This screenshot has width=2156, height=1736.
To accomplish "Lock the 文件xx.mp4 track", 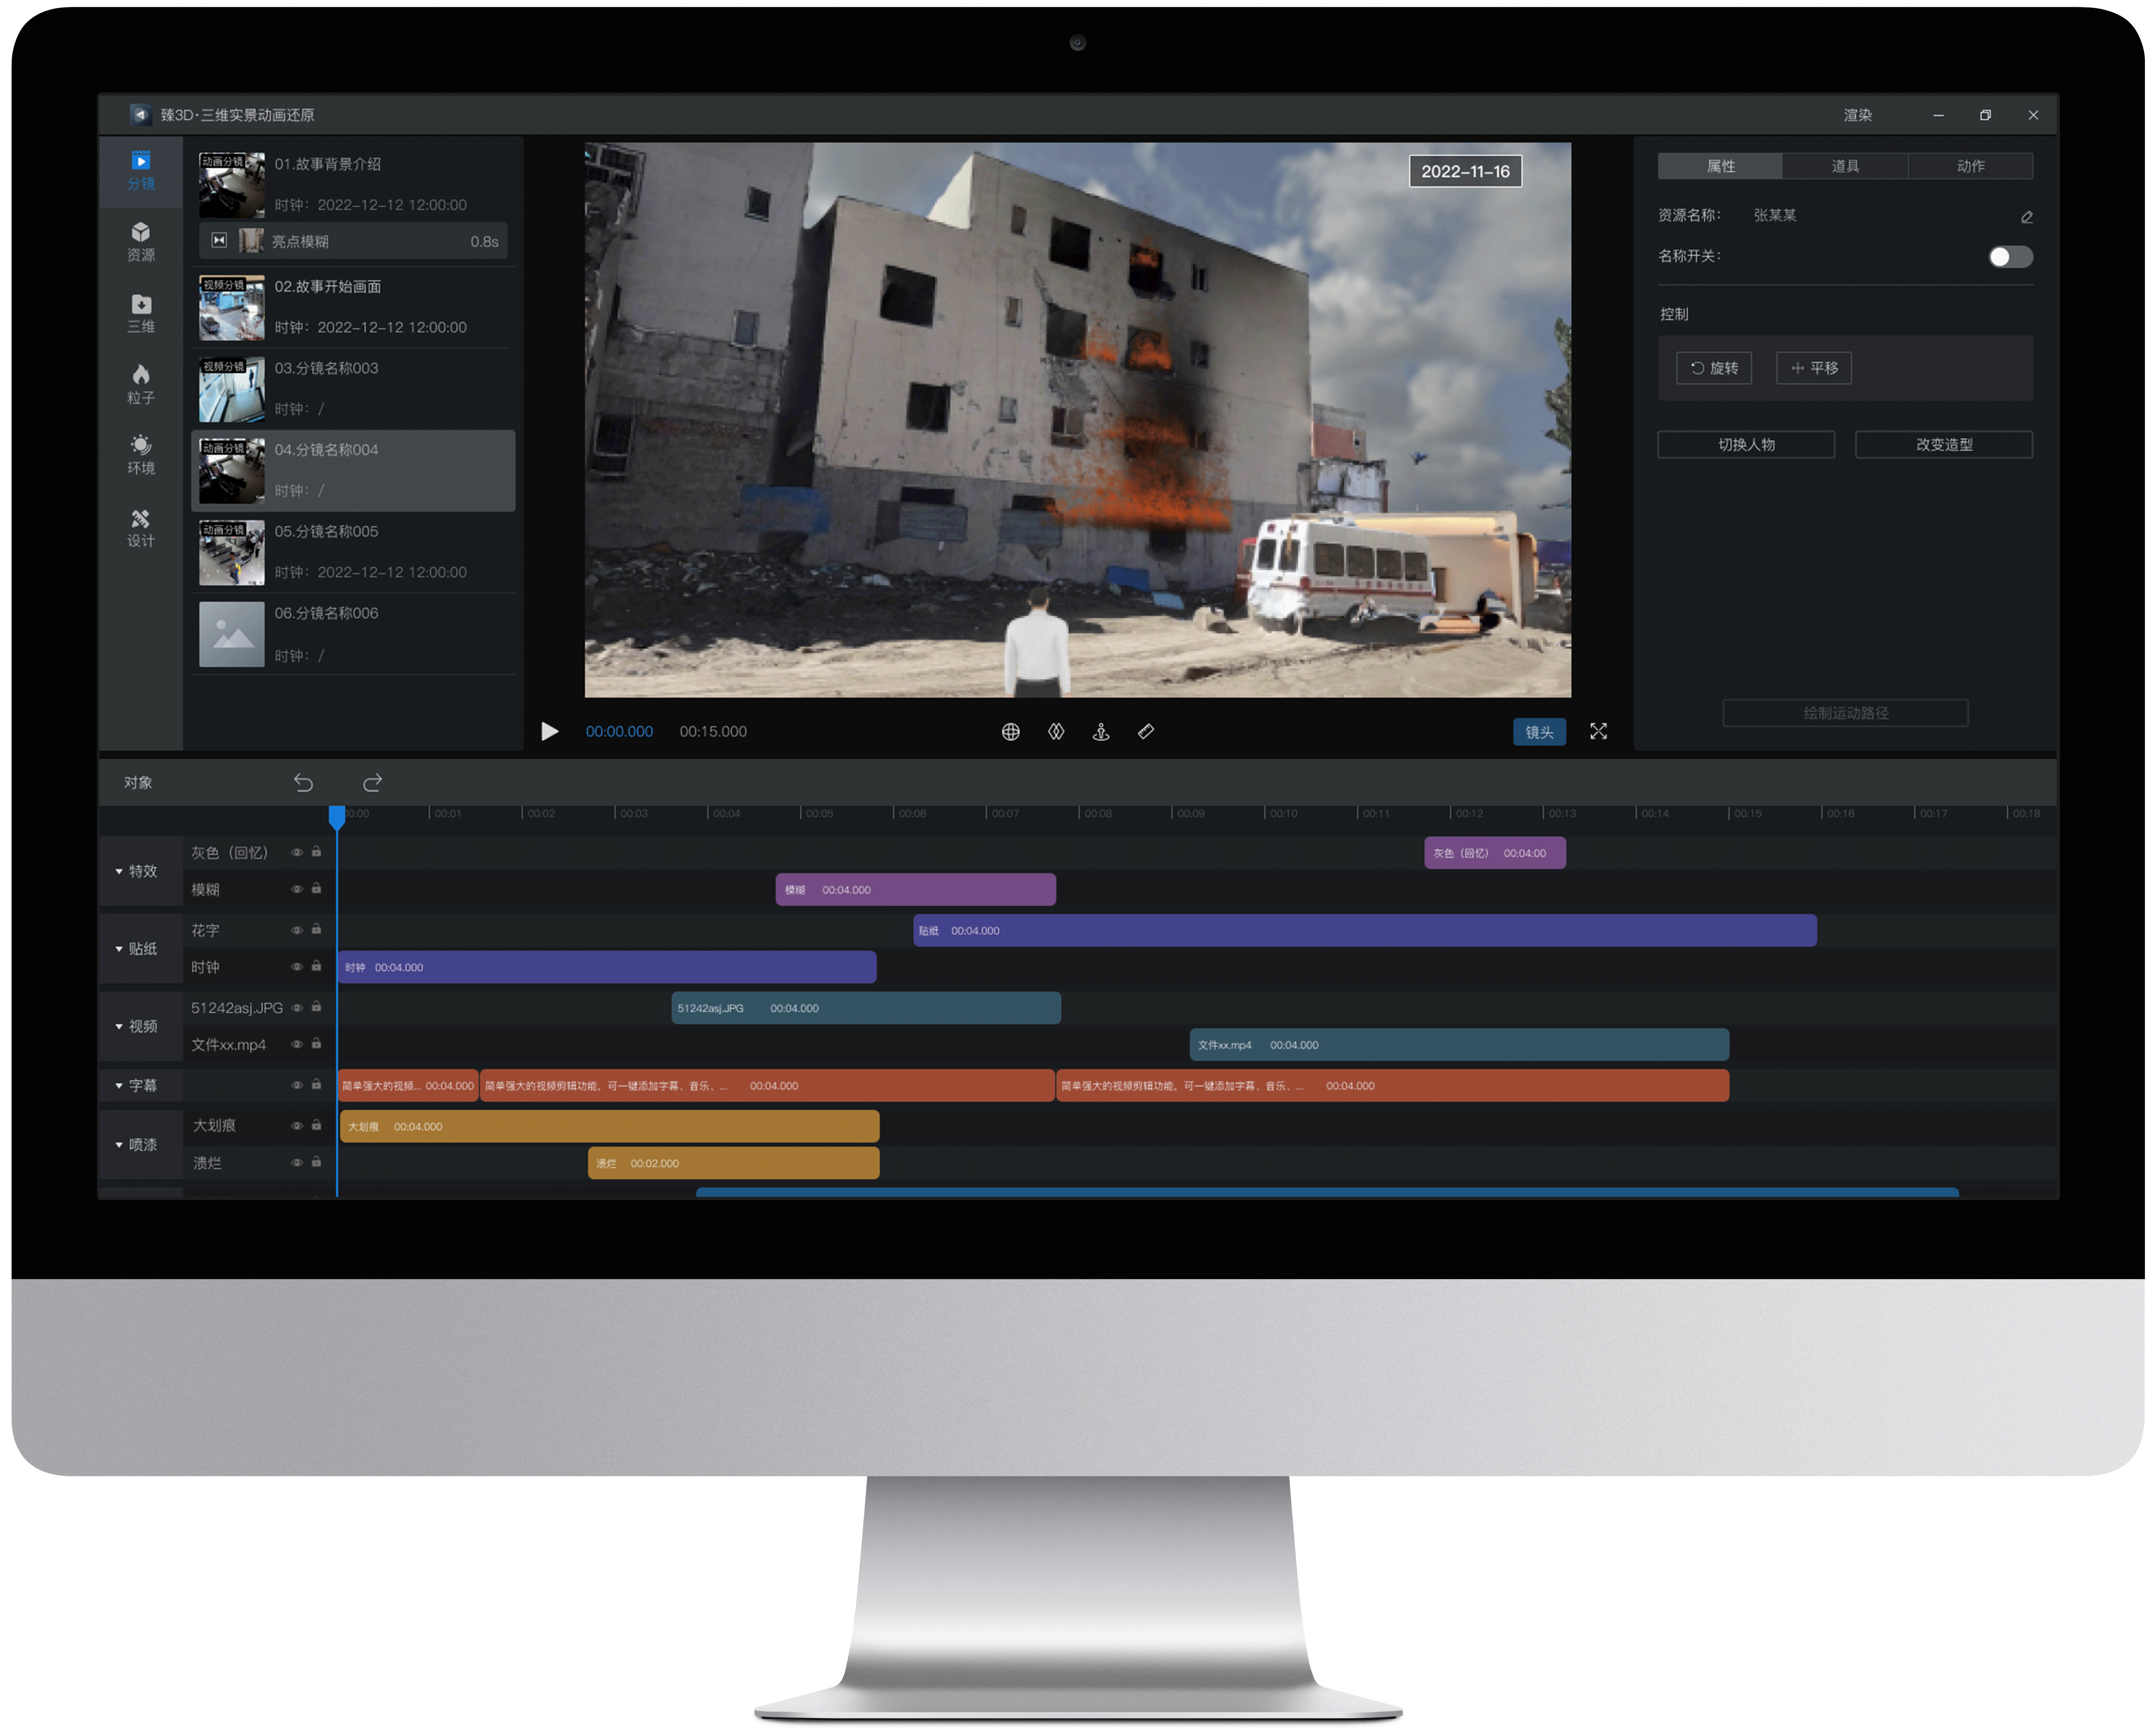I will [x=316, y=1043].
